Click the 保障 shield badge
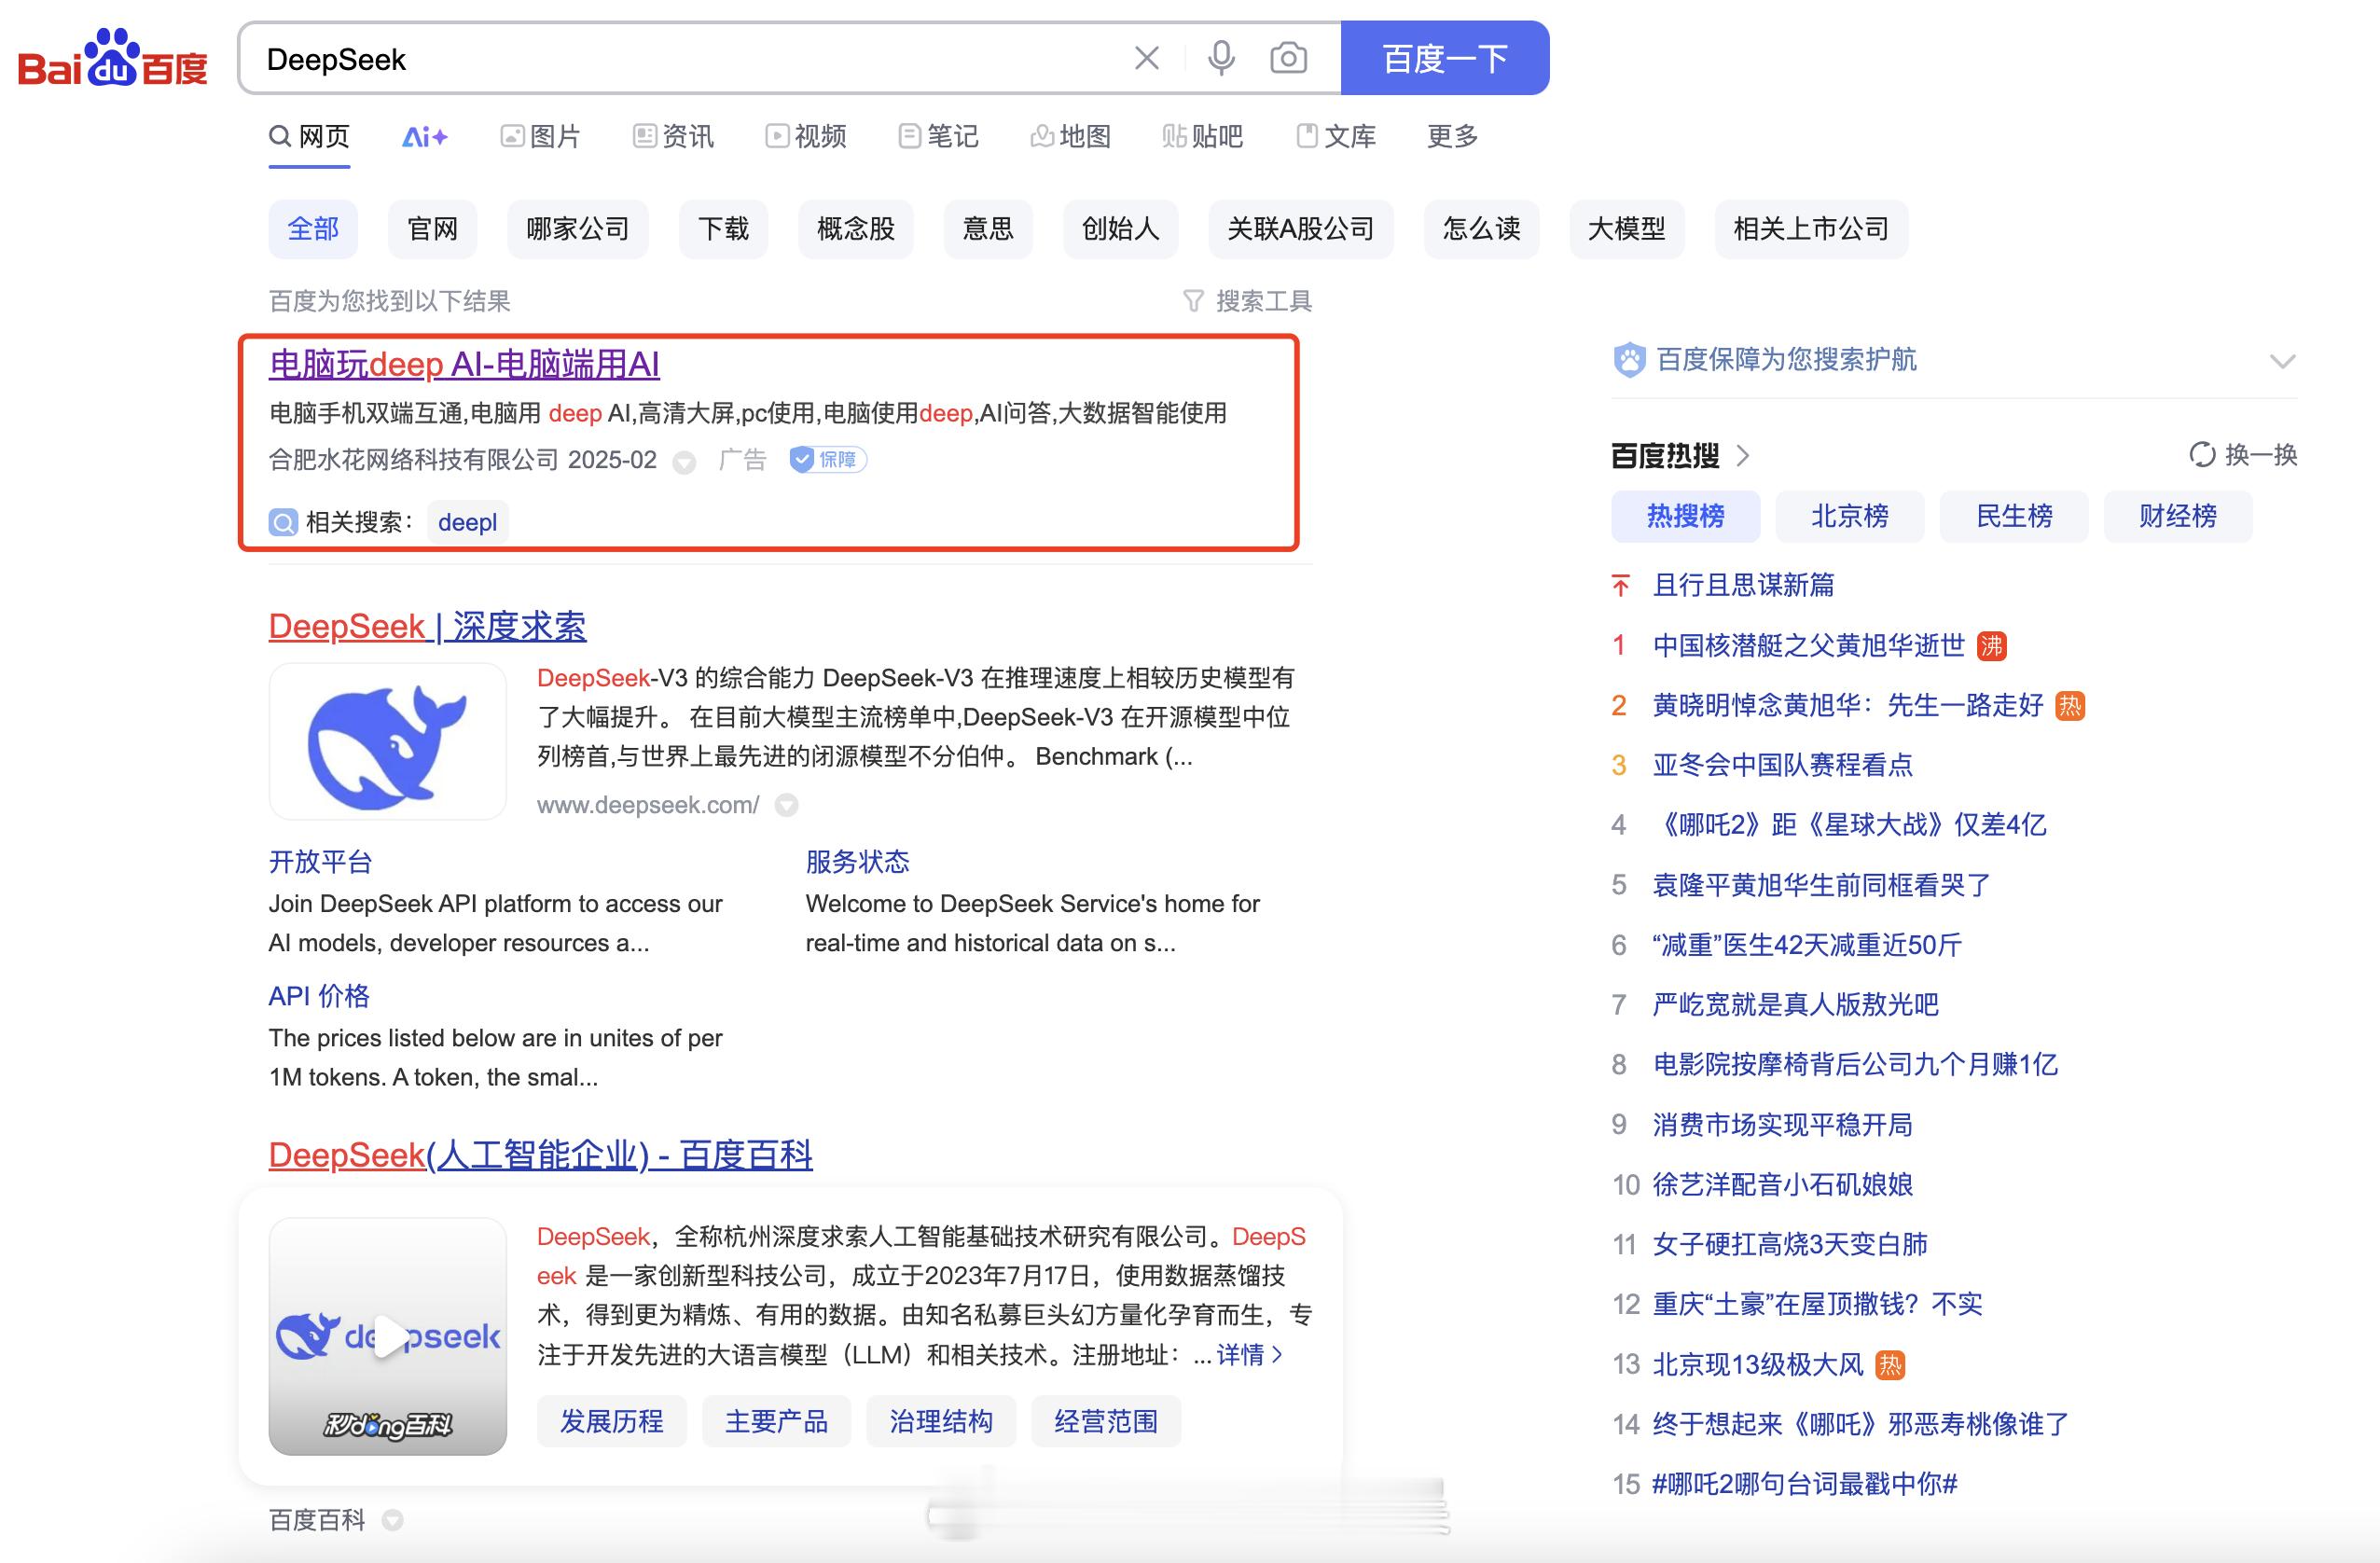 827,460
